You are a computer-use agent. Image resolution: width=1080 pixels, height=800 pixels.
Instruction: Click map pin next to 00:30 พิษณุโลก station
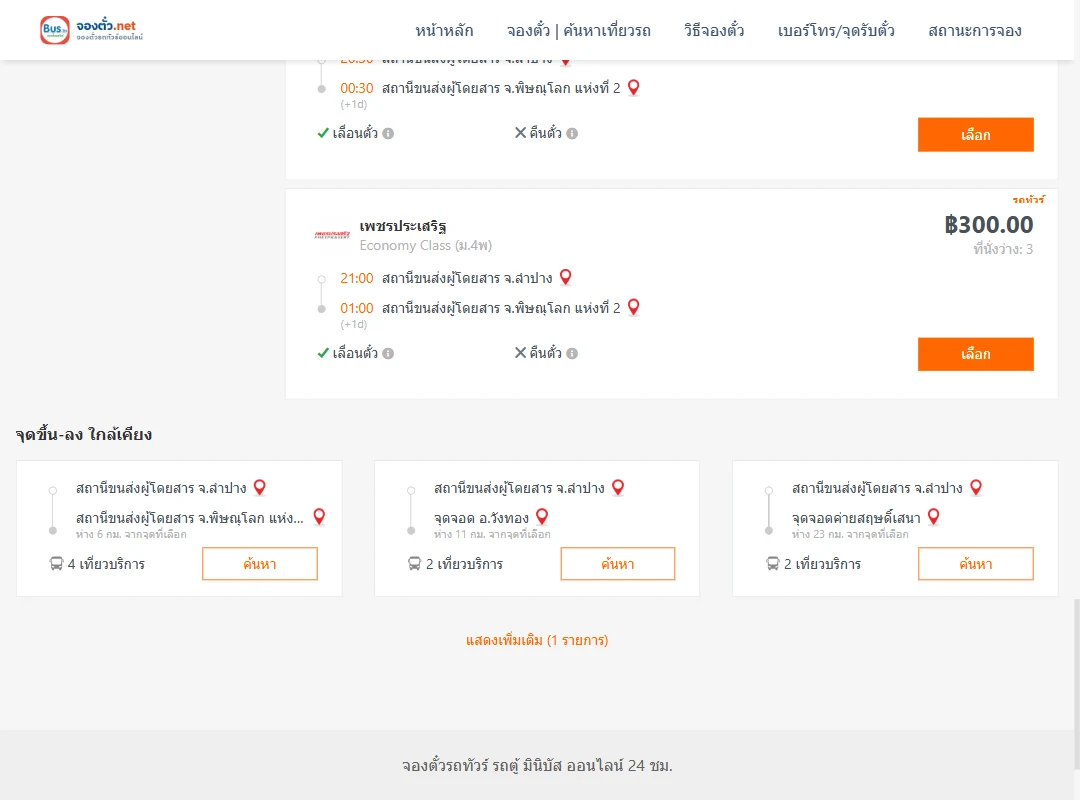coord(634,88)
